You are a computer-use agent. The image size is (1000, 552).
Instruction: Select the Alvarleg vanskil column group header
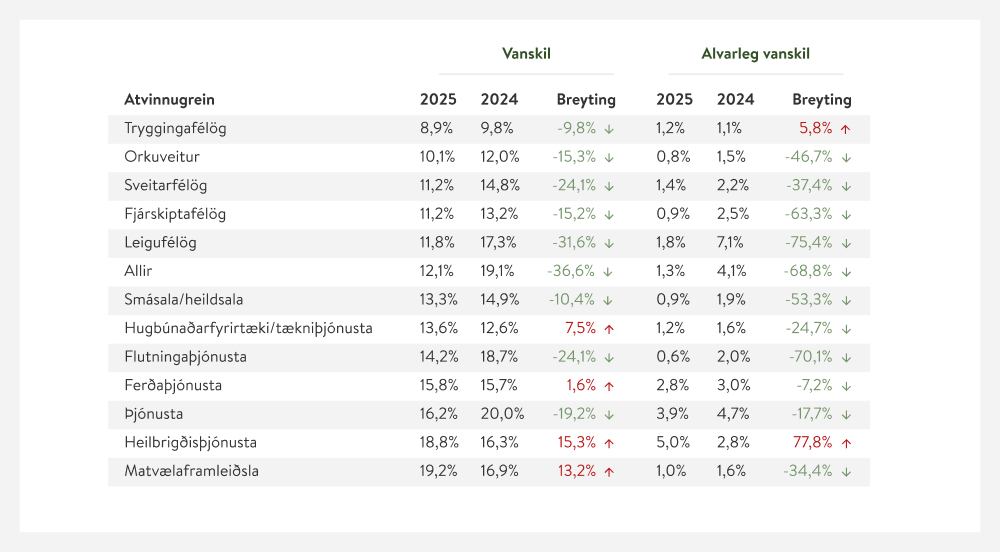pos(755,54)
